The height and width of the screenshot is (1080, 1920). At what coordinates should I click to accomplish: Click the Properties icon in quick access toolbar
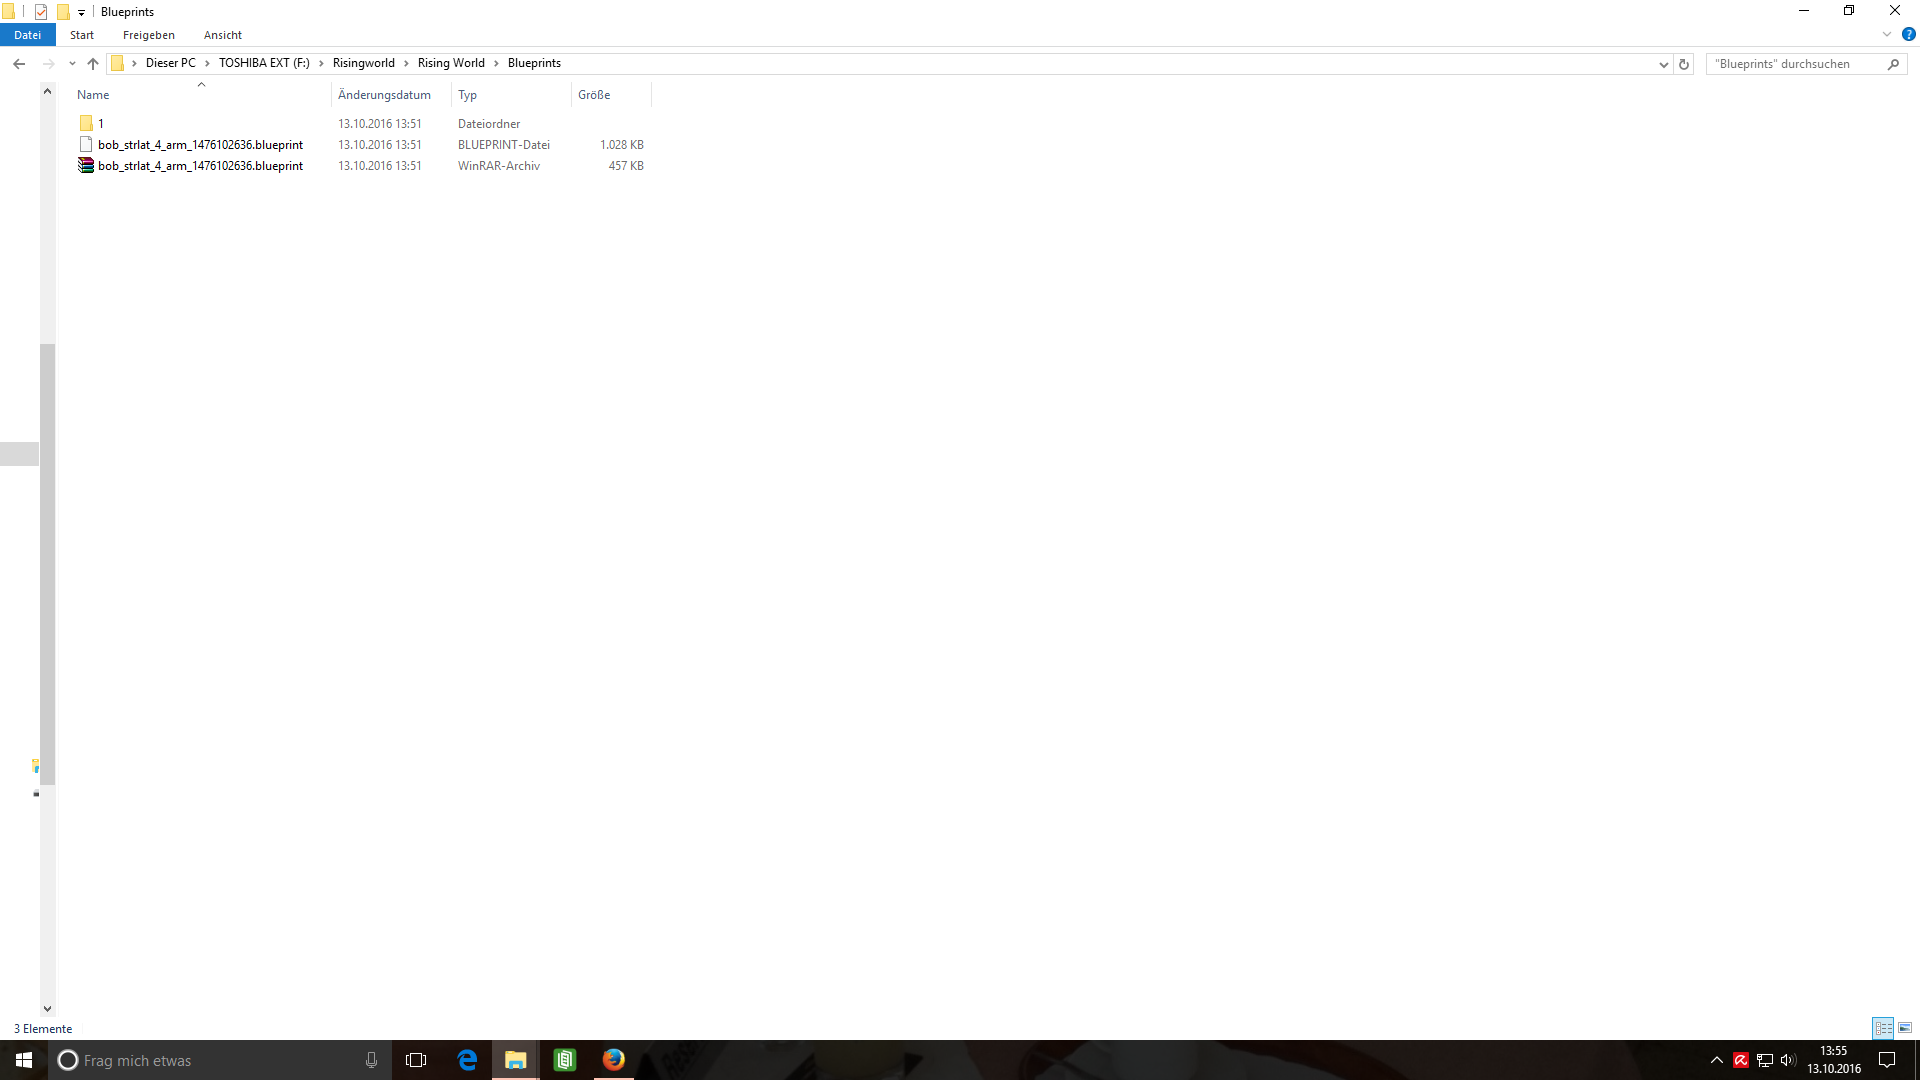pyautogui.click(x=41, y=12)
